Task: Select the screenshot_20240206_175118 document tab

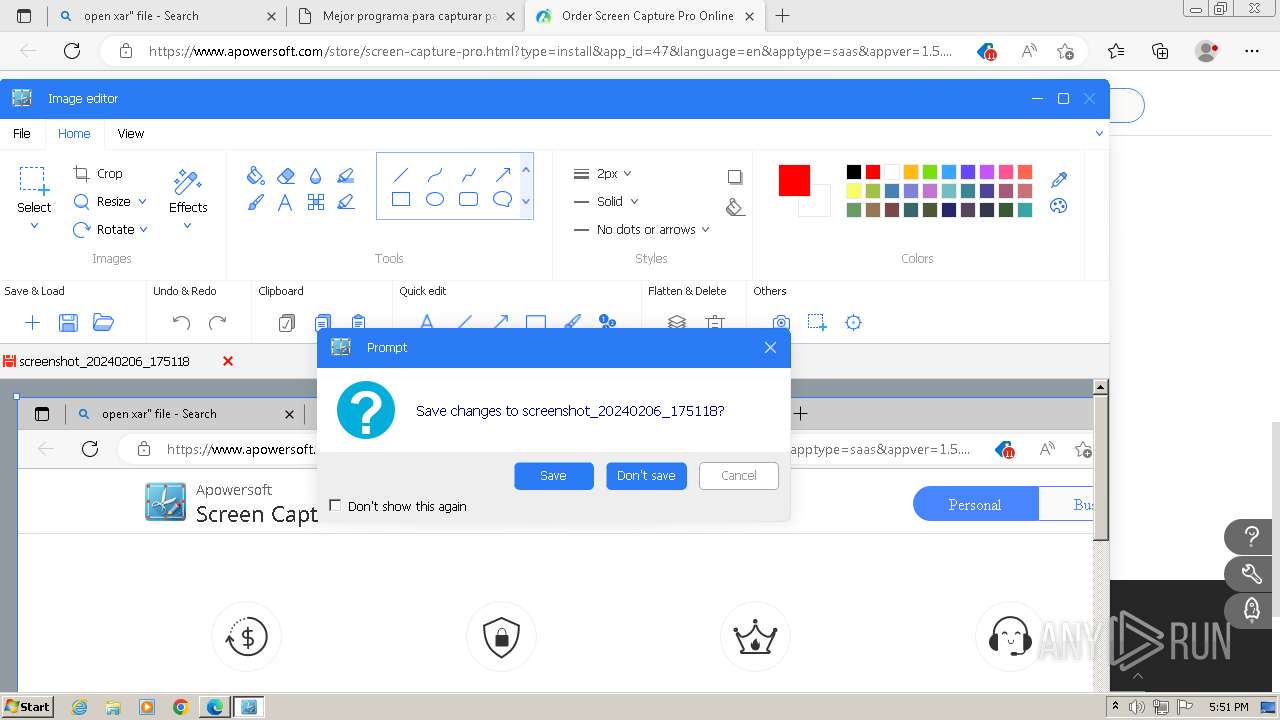Action: [104, 361]
